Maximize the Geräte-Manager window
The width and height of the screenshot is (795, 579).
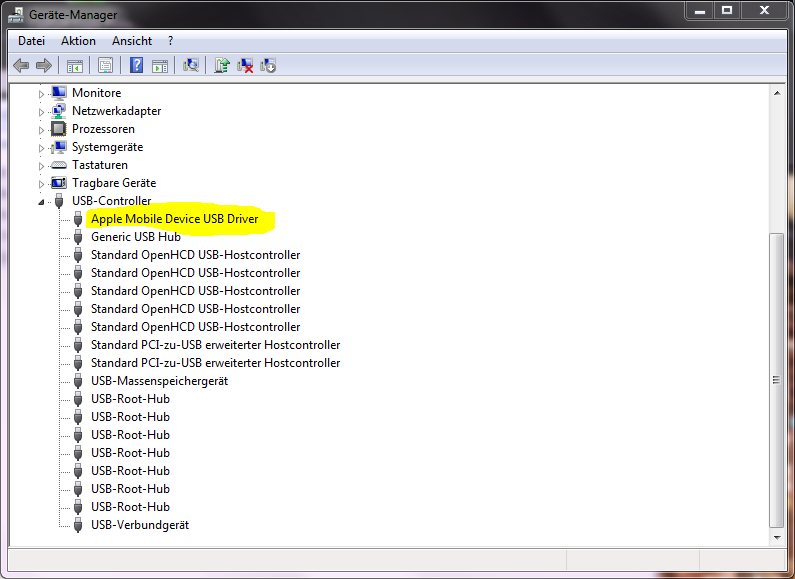pyautogui.click(x=727, y=11)
